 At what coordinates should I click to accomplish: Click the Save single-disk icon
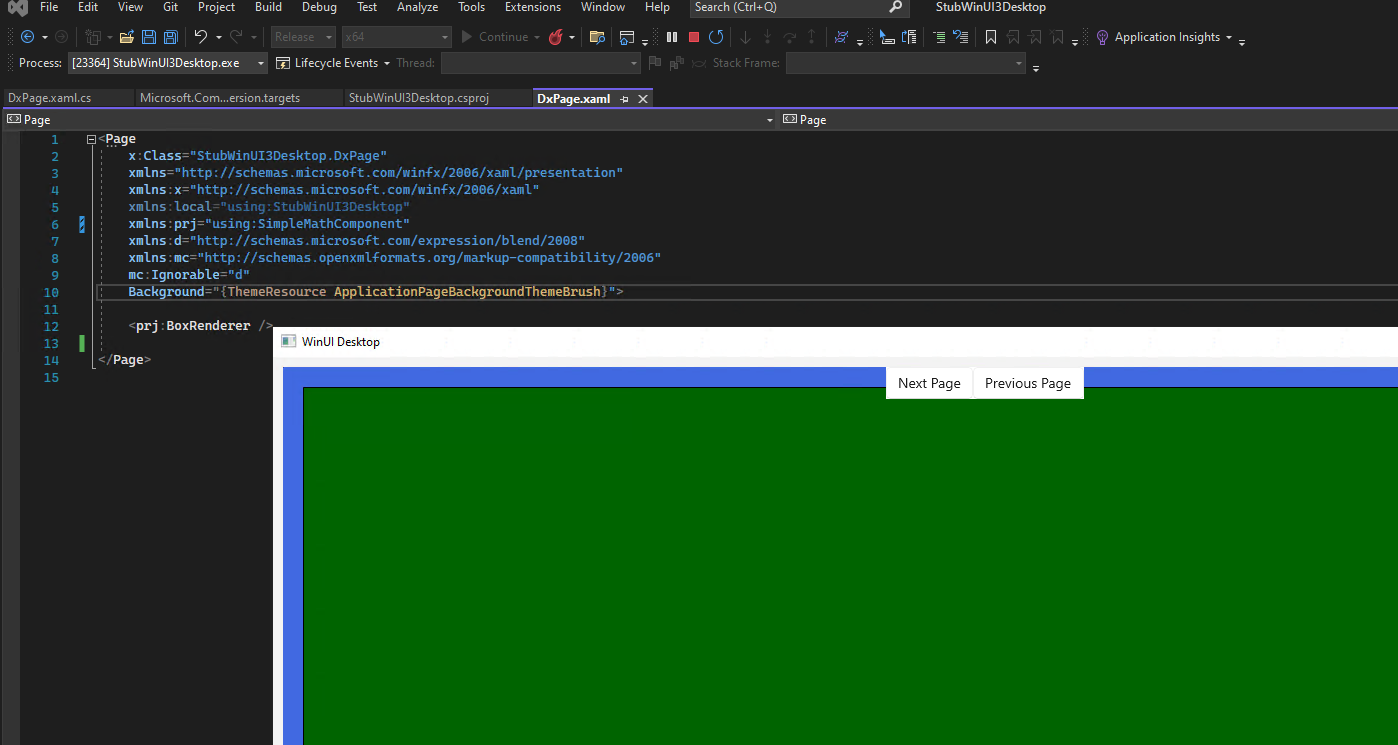pyautogui.click(x=149, y=37)
